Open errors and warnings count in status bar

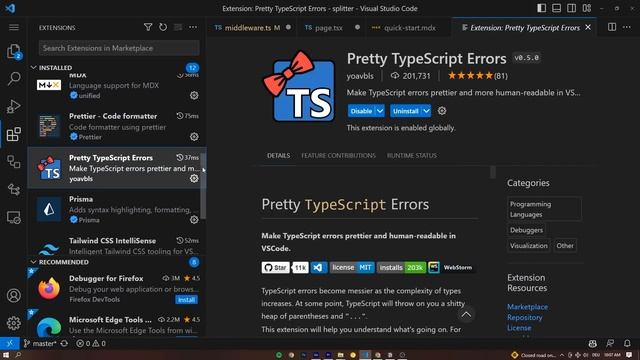click(x=91, y=343)
